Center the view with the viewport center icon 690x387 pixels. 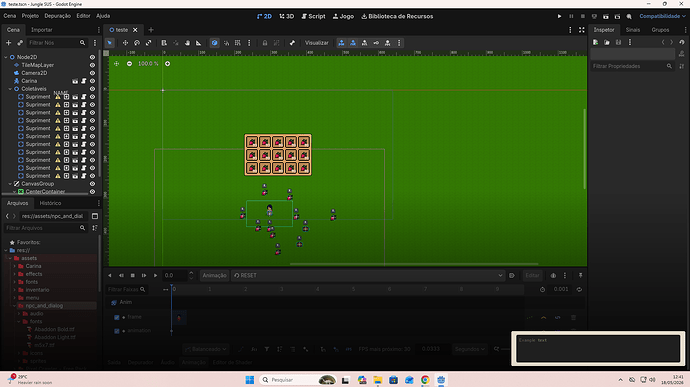tap(117, 63)
